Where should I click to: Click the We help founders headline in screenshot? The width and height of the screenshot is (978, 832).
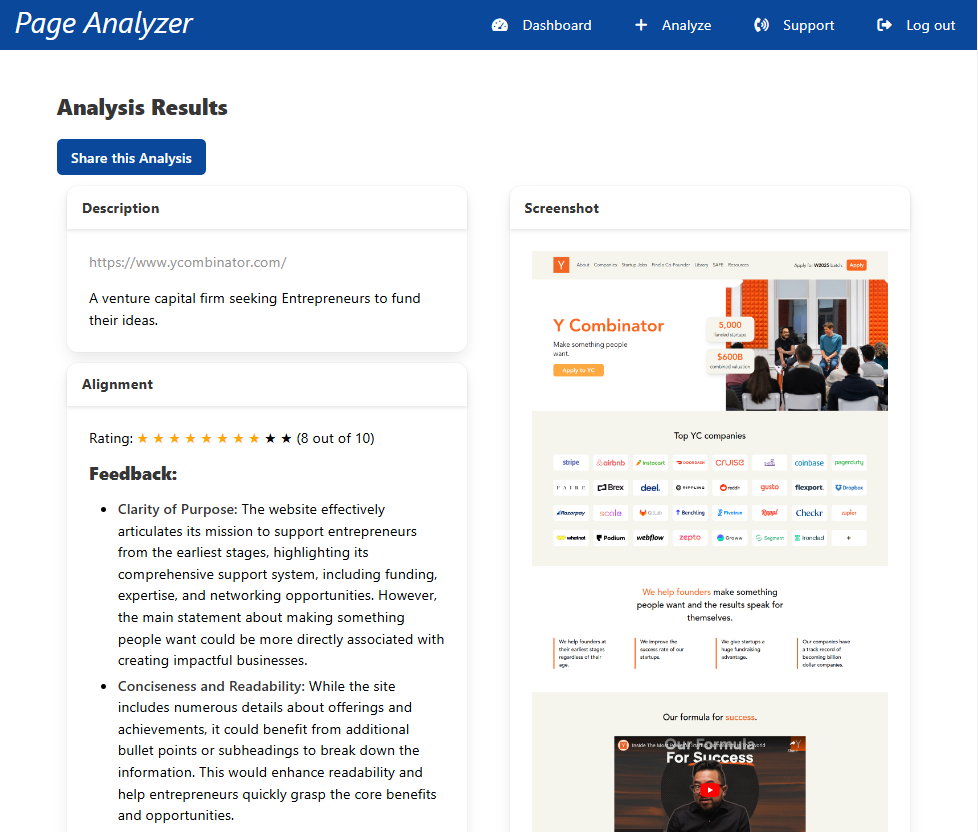(x=710, y=604)
